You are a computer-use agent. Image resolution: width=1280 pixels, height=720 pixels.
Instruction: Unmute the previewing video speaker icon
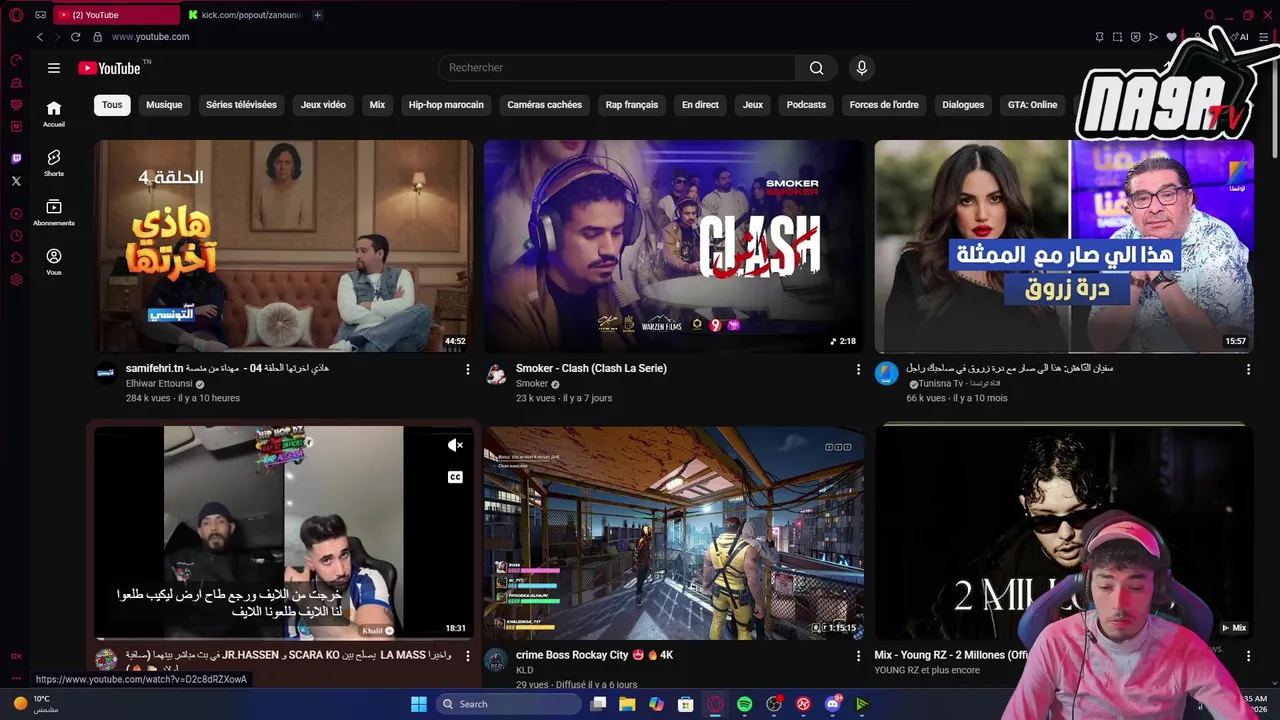[455, 445]
